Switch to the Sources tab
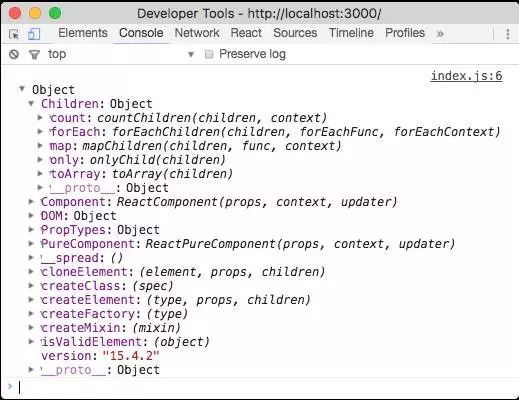The image size is (519, 400). click(295, 33)
